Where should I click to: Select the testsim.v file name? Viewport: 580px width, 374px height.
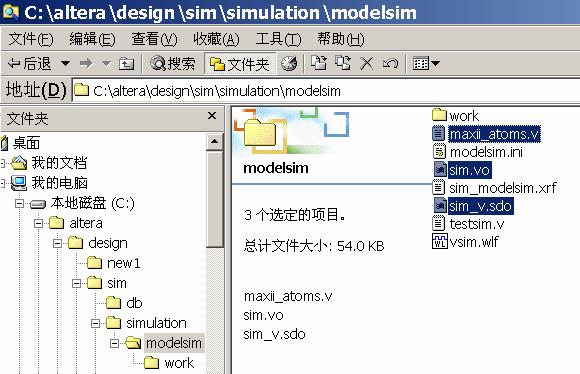point(477,224)
